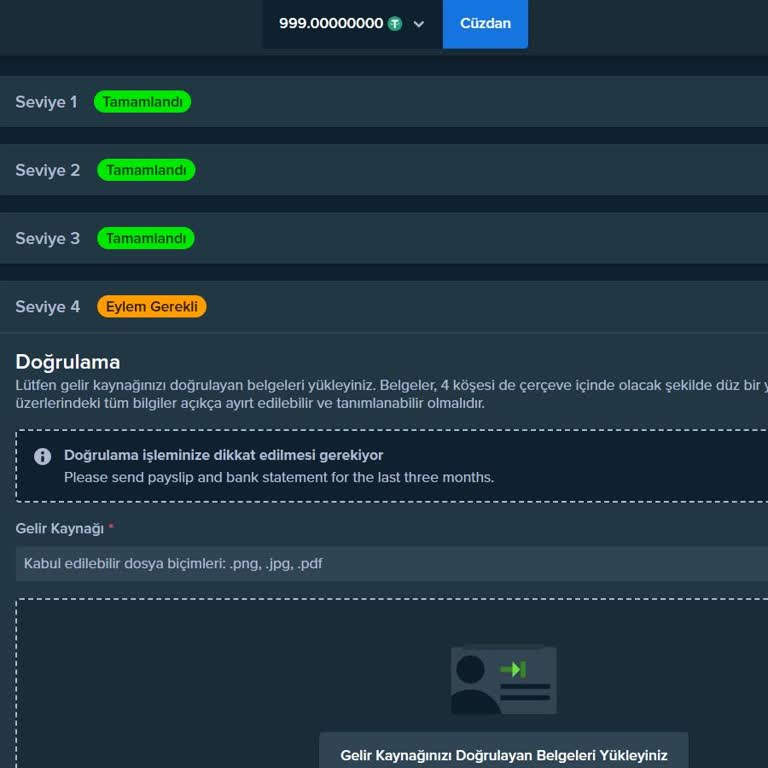Click the orange Eylem Gerekli badge
Image resolution: width=768 pixels, height=768 pixels.
pos(151,307)
